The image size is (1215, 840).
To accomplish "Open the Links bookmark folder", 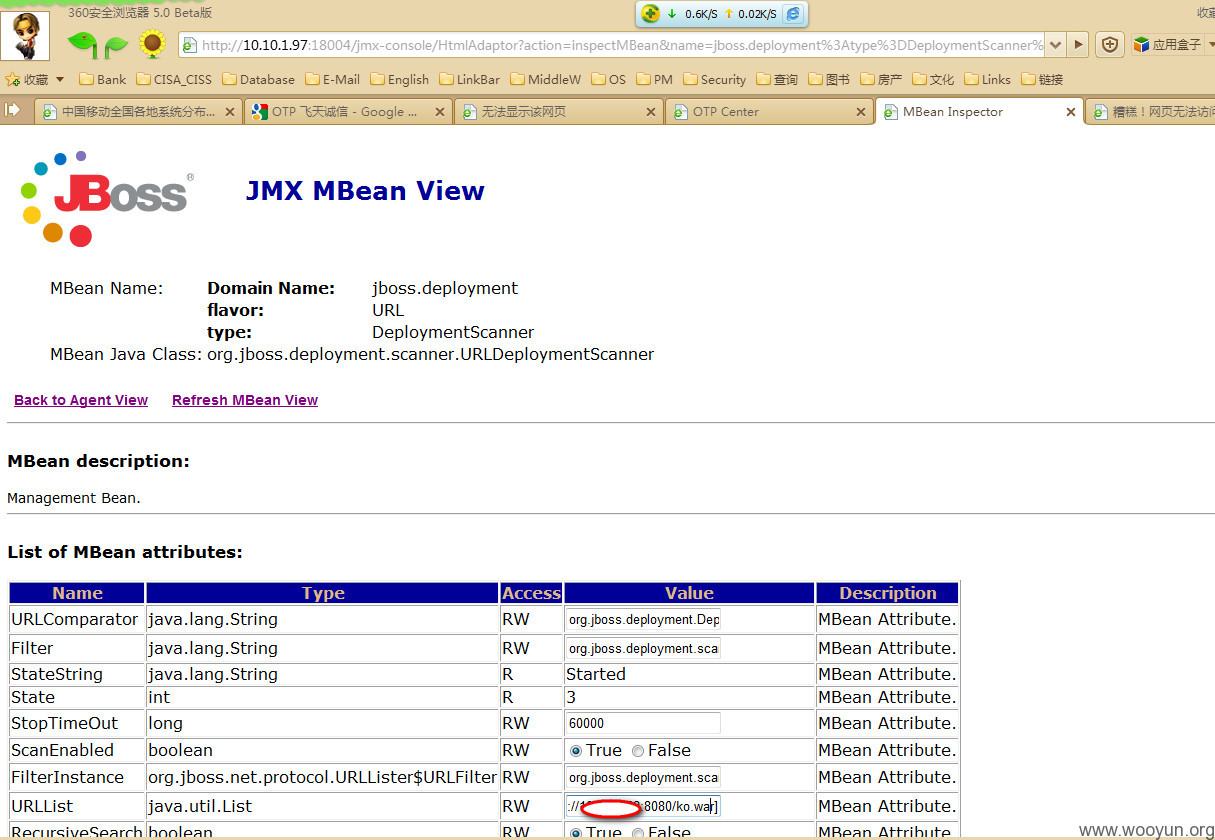I will tap(987, 79).
